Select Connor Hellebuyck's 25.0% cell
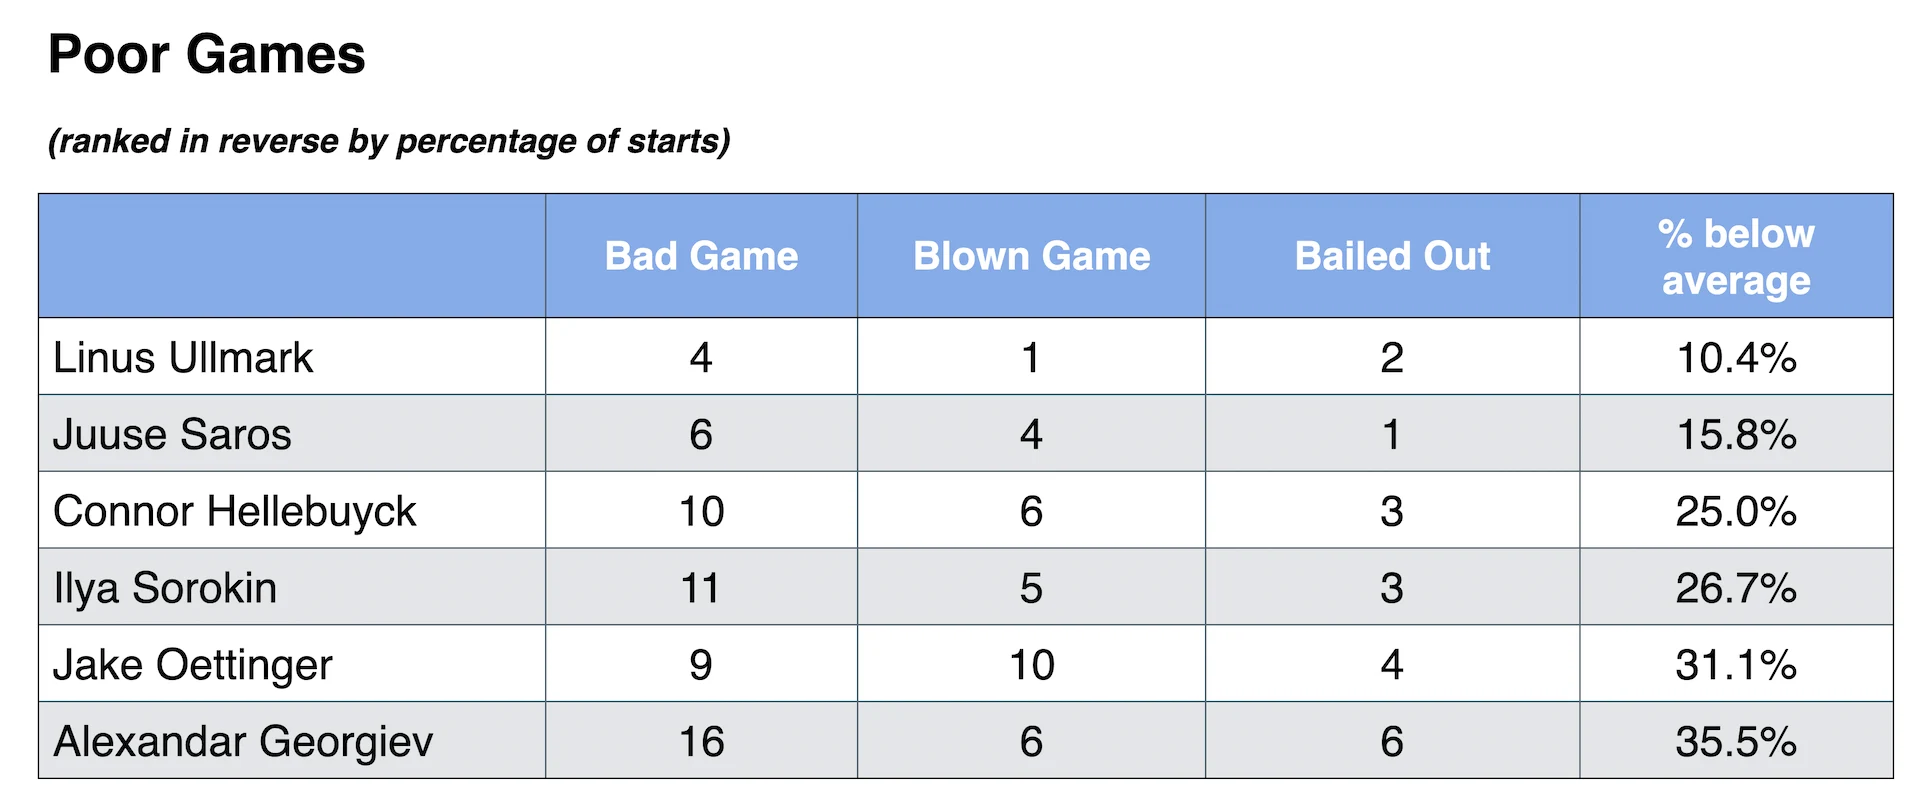 click(1736, 511)
